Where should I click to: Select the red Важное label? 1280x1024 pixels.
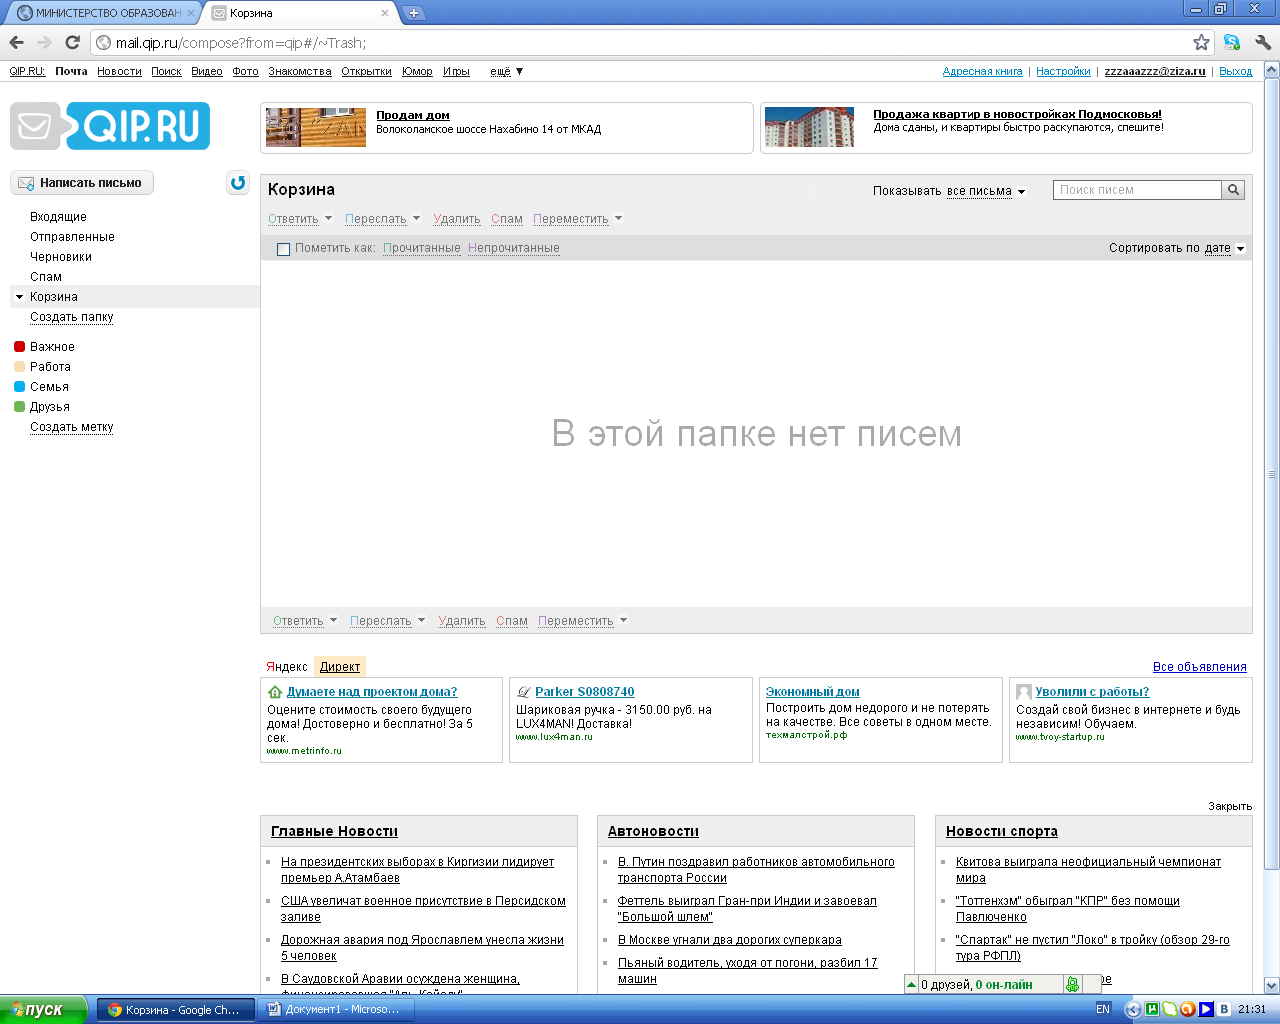44,347
